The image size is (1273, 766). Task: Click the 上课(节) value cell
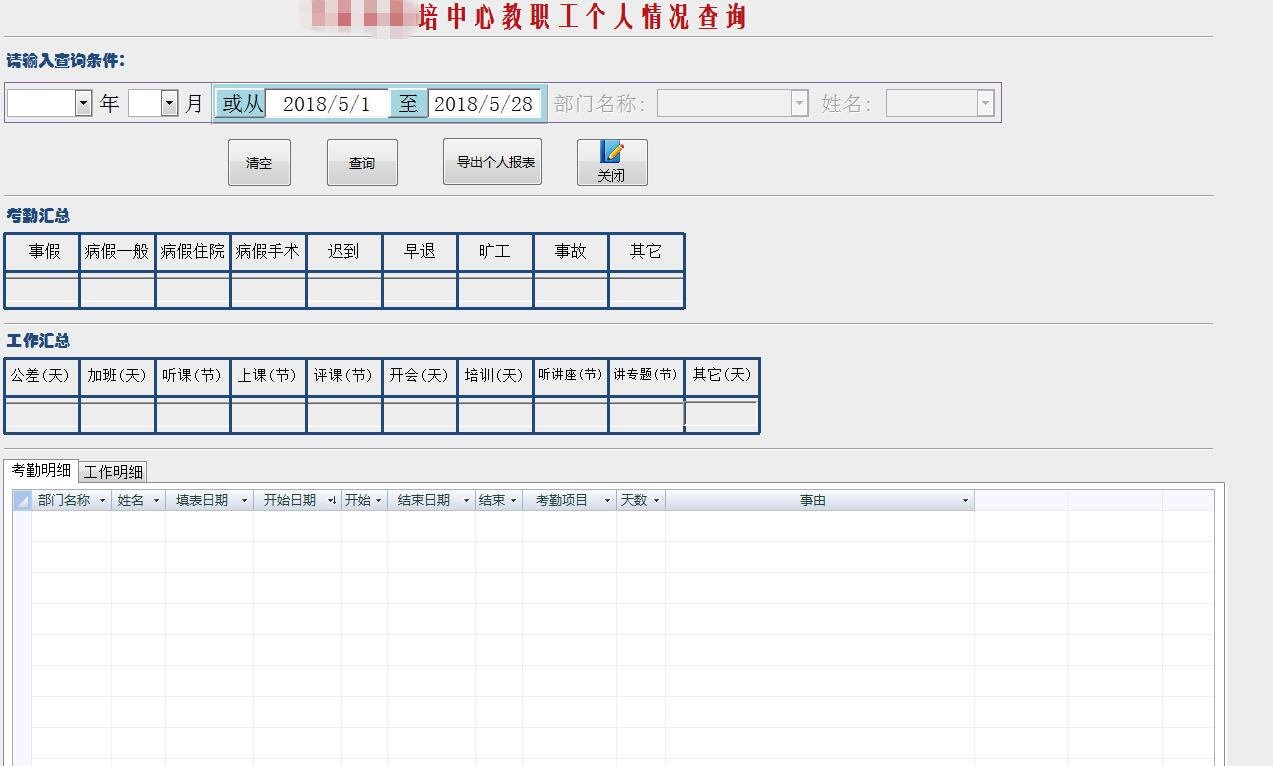[268, 415]
